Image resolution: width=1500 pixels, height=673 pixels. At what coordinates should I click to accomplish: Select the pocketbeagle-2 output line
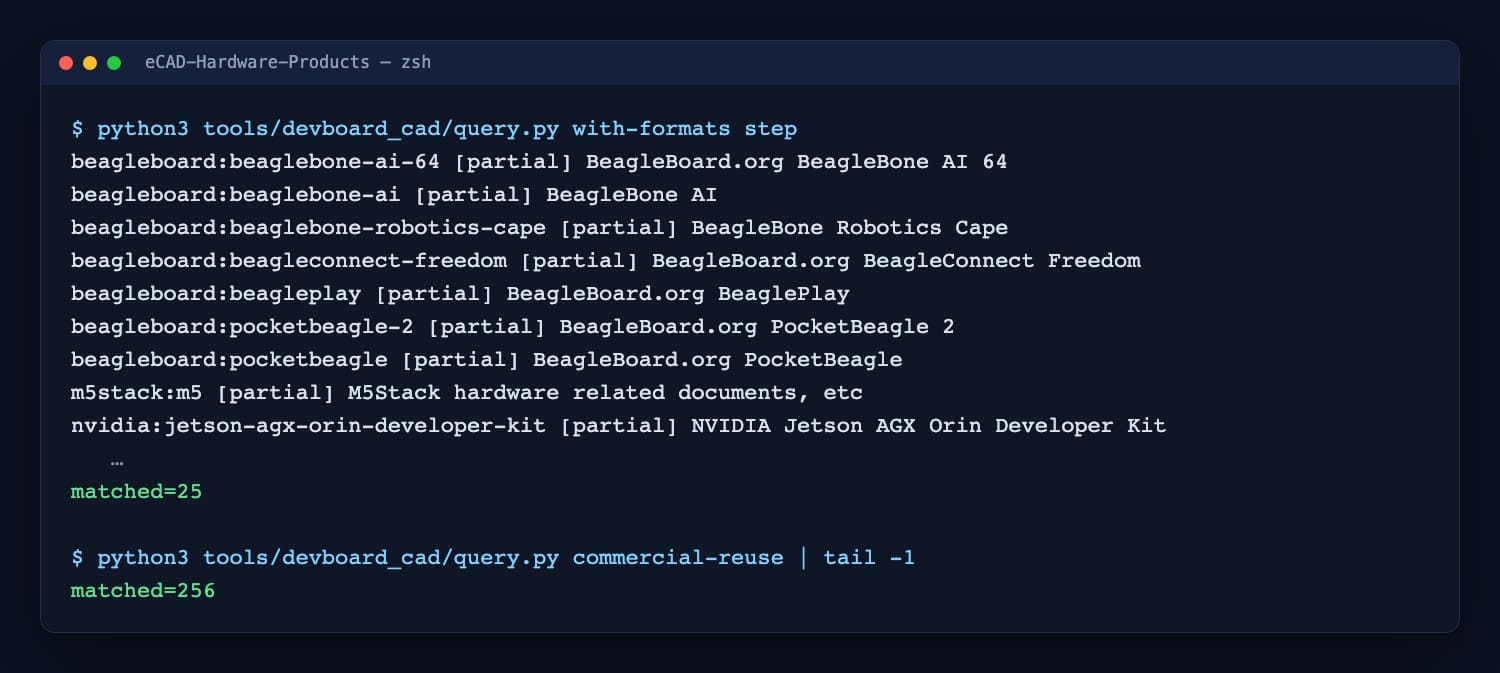[x=513, y=327]
